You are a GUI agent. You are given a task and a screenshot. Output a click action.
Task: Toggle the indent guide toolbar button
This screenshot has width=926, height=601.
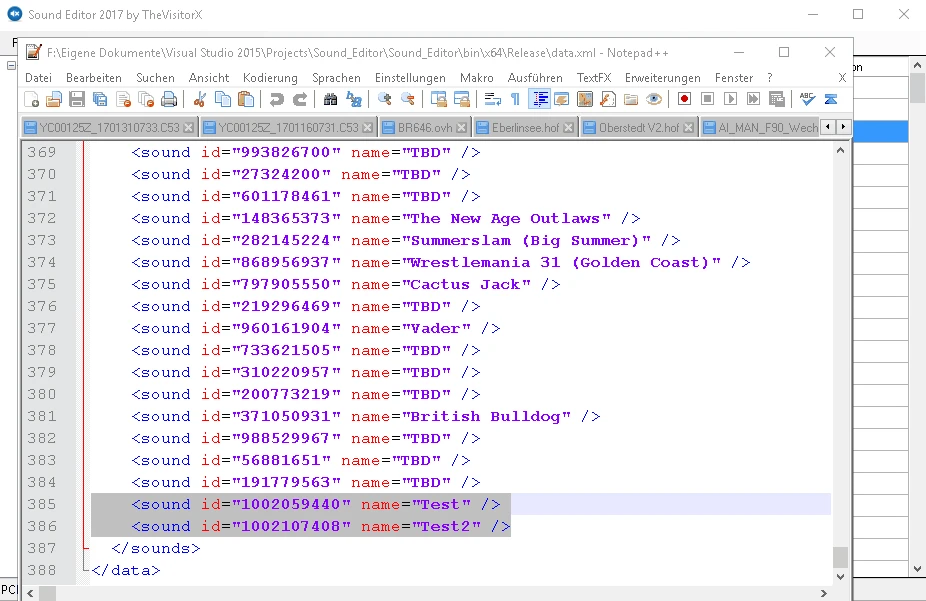[x=540, y=99]
